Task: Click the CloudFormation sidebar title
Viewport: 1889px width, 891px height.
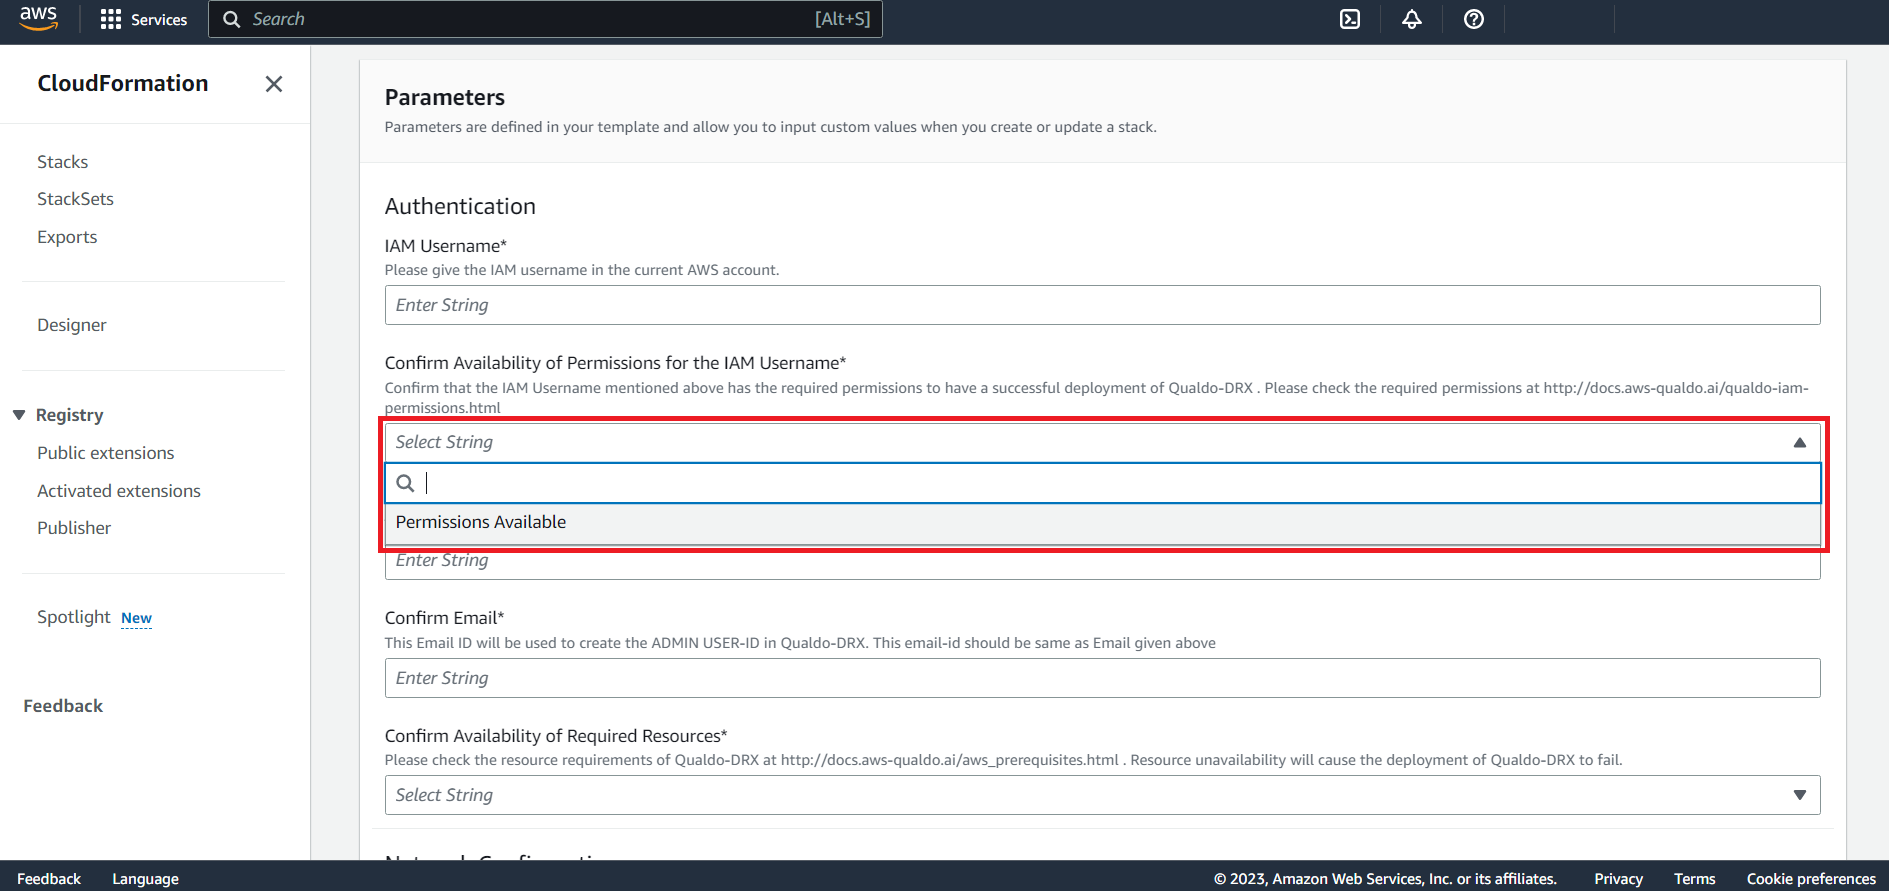Action: point(123,83)
